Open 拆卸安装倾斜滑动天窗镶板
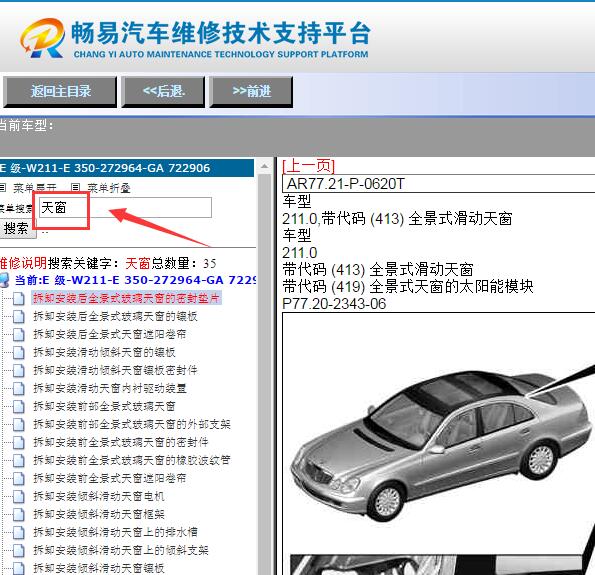This screenshot has height=575, width=595. (99, 568)
